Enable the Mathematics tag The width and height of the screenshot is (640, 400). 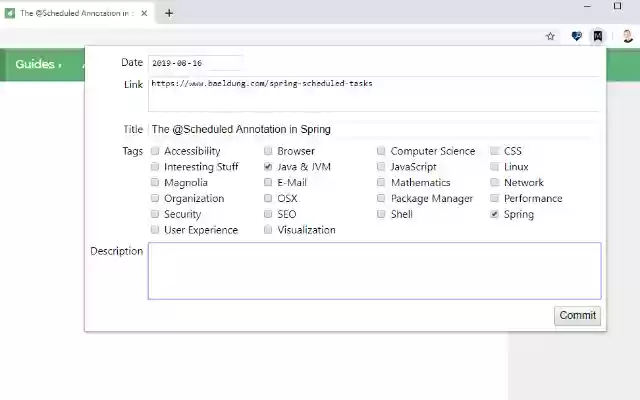click(x=381, y=182)
